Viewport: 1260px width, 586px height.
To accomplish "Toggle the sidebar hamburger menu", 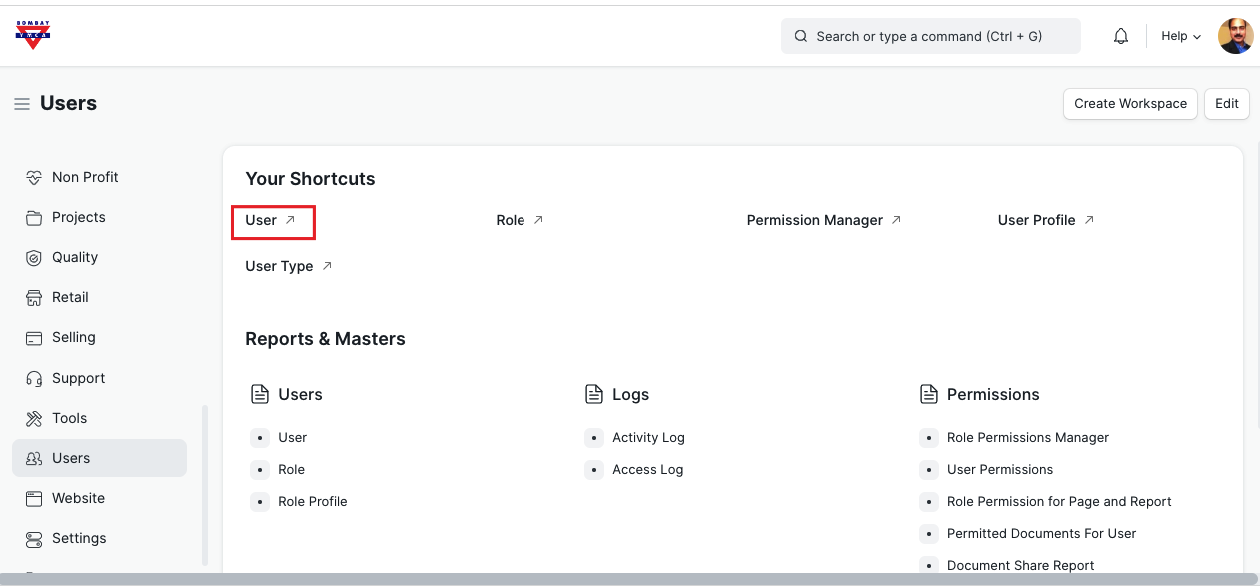I will coord(21,104).
